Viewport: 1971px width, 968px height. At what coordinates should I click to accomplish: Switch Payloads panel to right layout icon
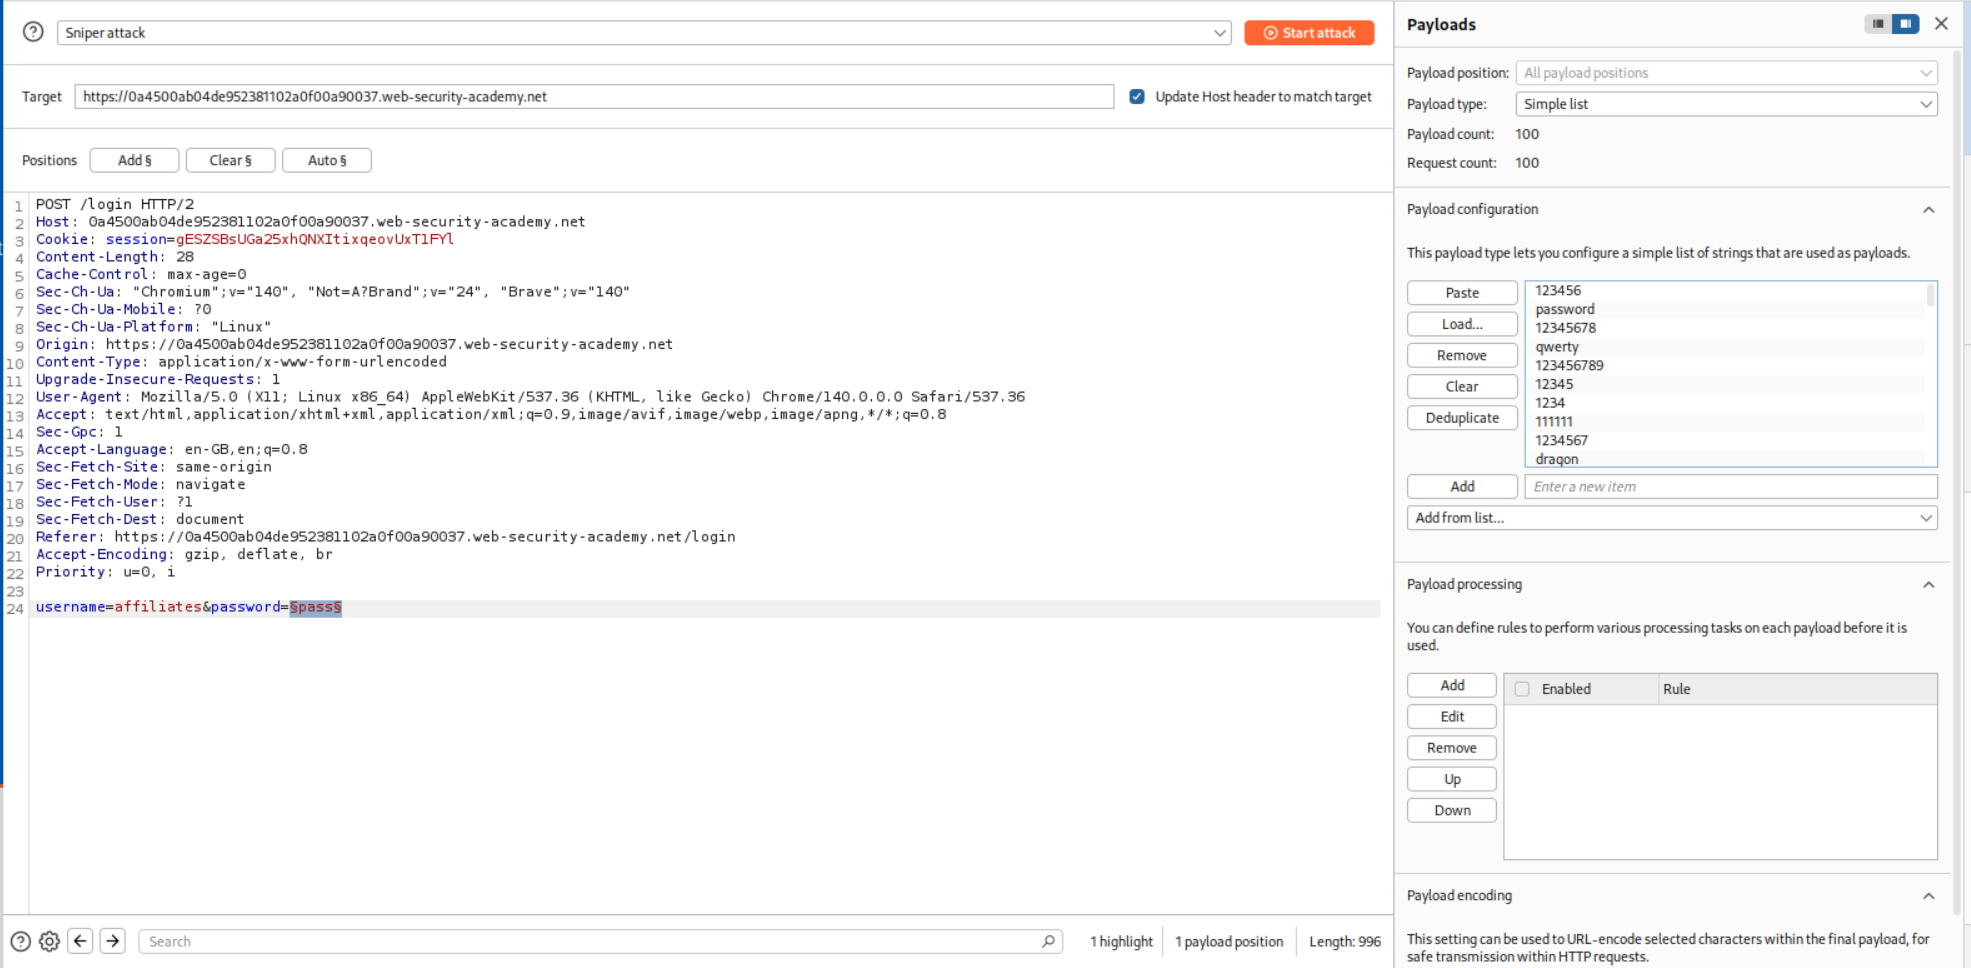point(1906,24)
